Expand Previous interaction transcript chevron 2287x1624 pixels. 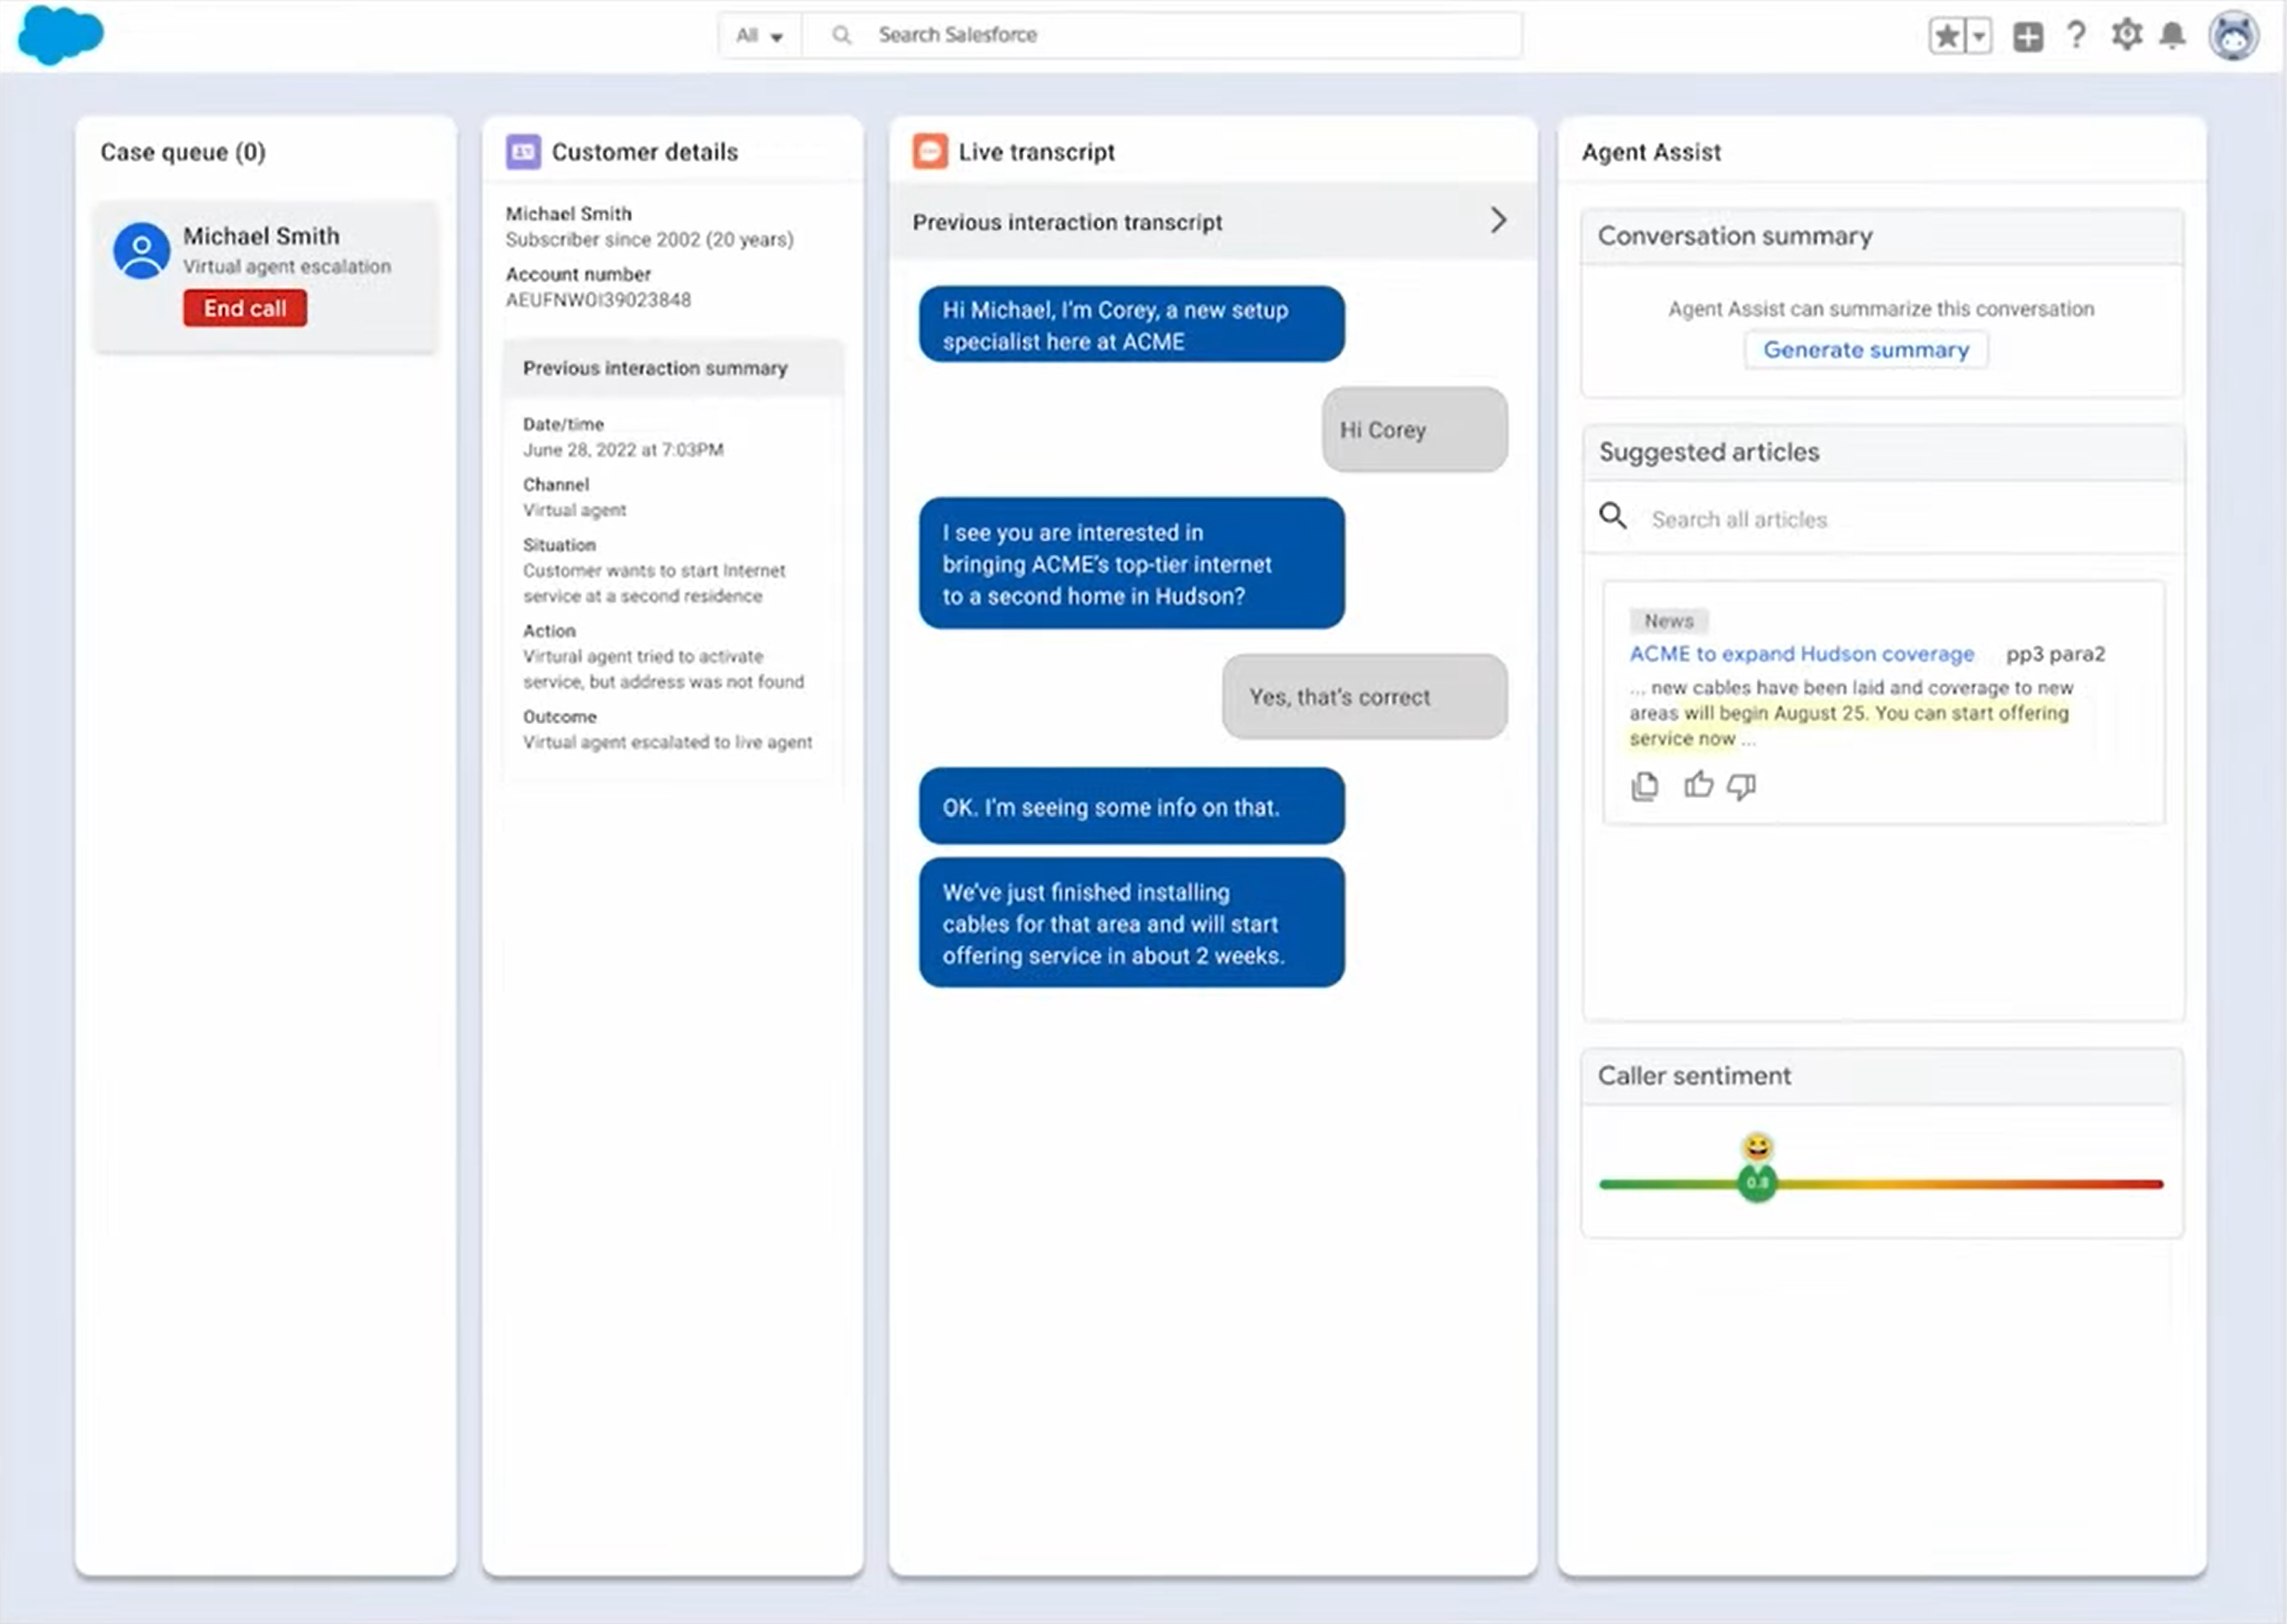[1497, 220]
